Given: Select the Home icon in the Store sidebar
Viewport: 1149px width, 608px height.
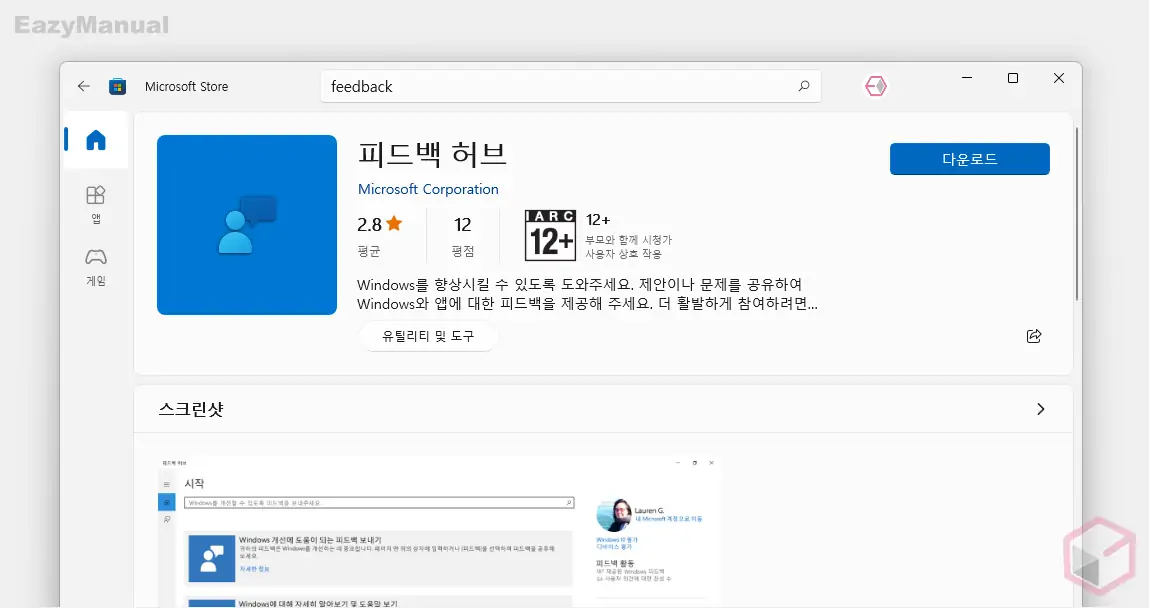Looking at the screenshot, I should tap(94, 140).
